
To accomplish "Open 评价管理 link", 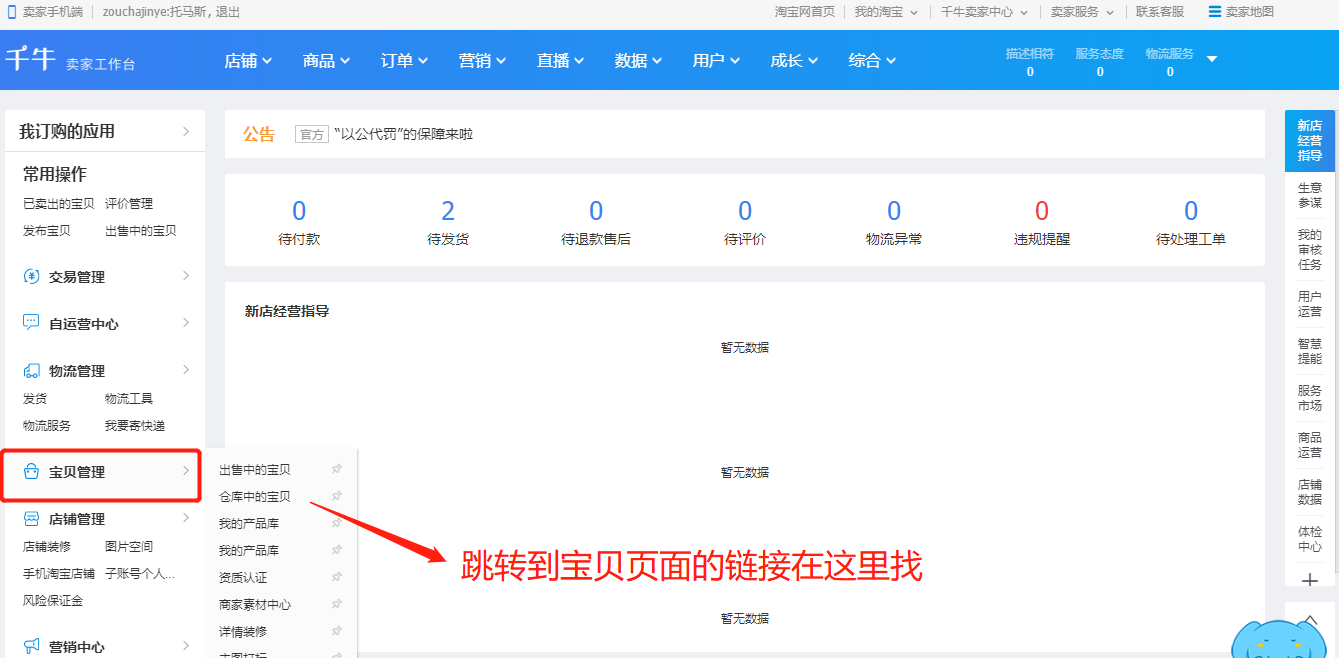I will tap(129, 203).
